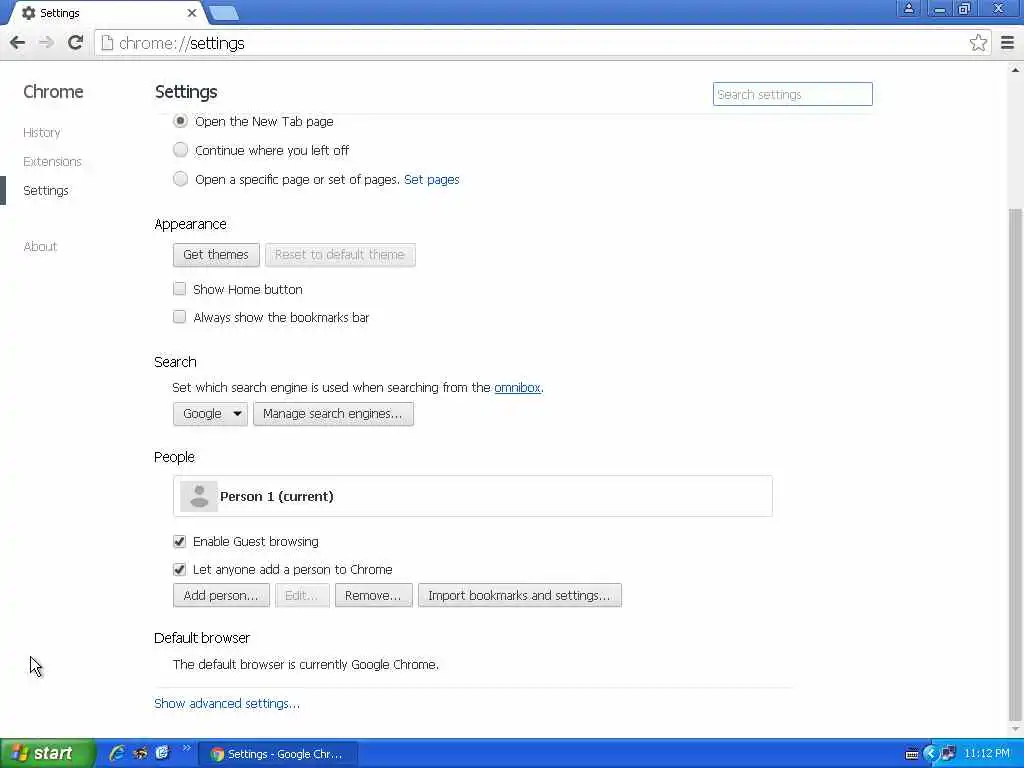Viewport: 1024px width, 768px height.
Task: Open Import bookmarks and settings
Action: [x=520, y=596]
